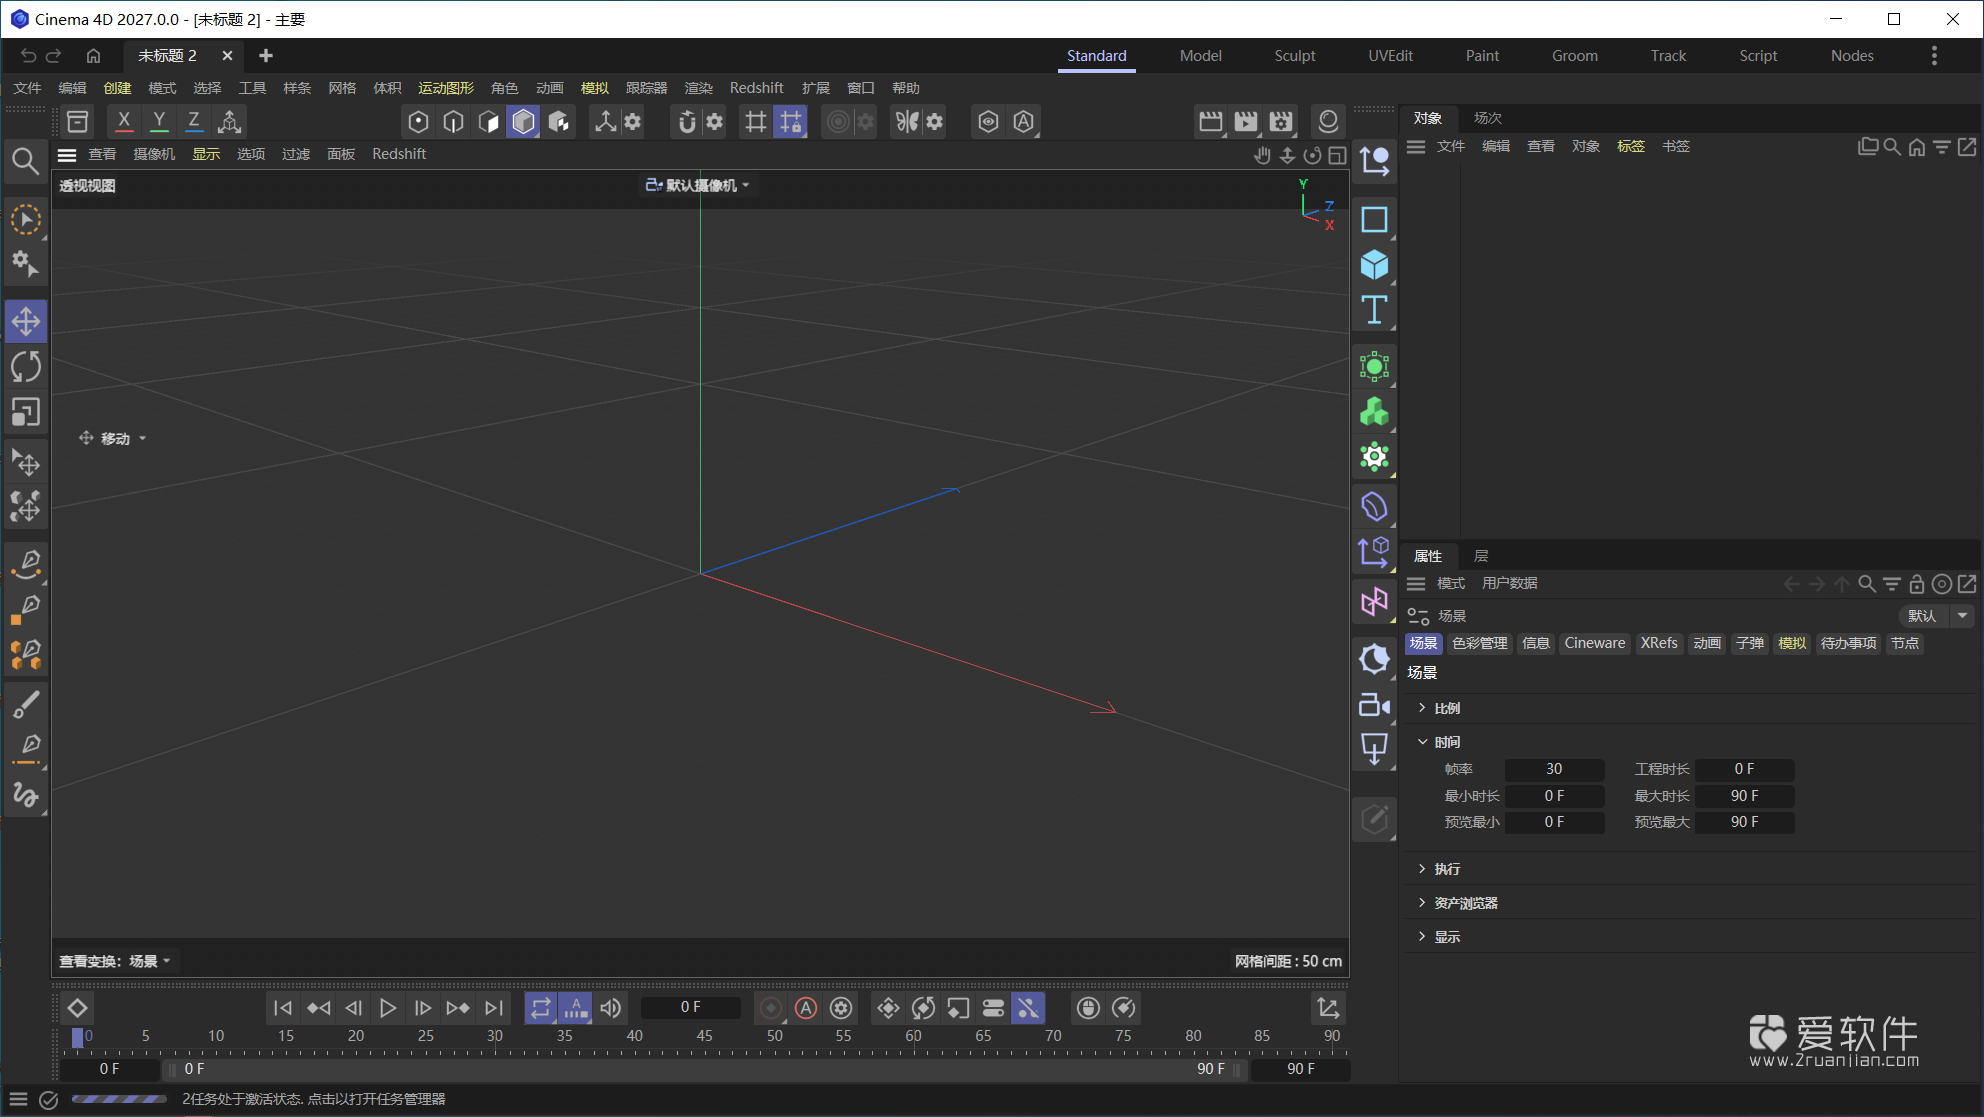Switch to the 场次 tab
Viewport: 1984px width, 1117px height.
pyautogui.click(x=1487, y=118)
